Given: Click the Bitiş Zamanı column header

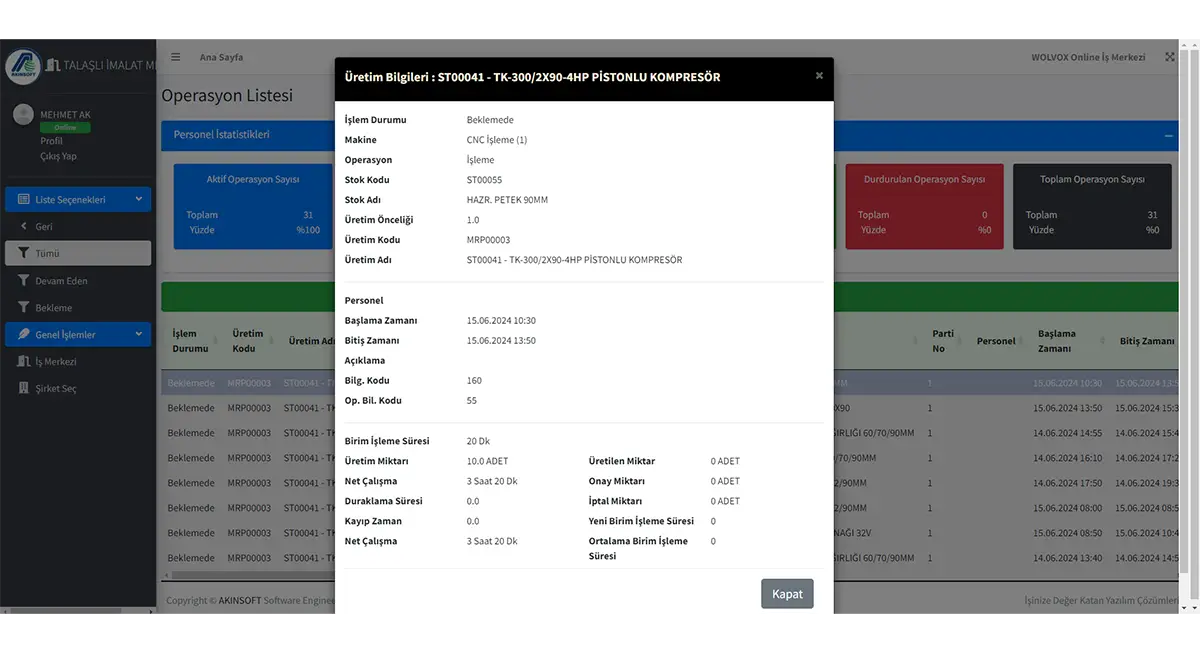Looking at the screenshot, I should (1147, 341).
